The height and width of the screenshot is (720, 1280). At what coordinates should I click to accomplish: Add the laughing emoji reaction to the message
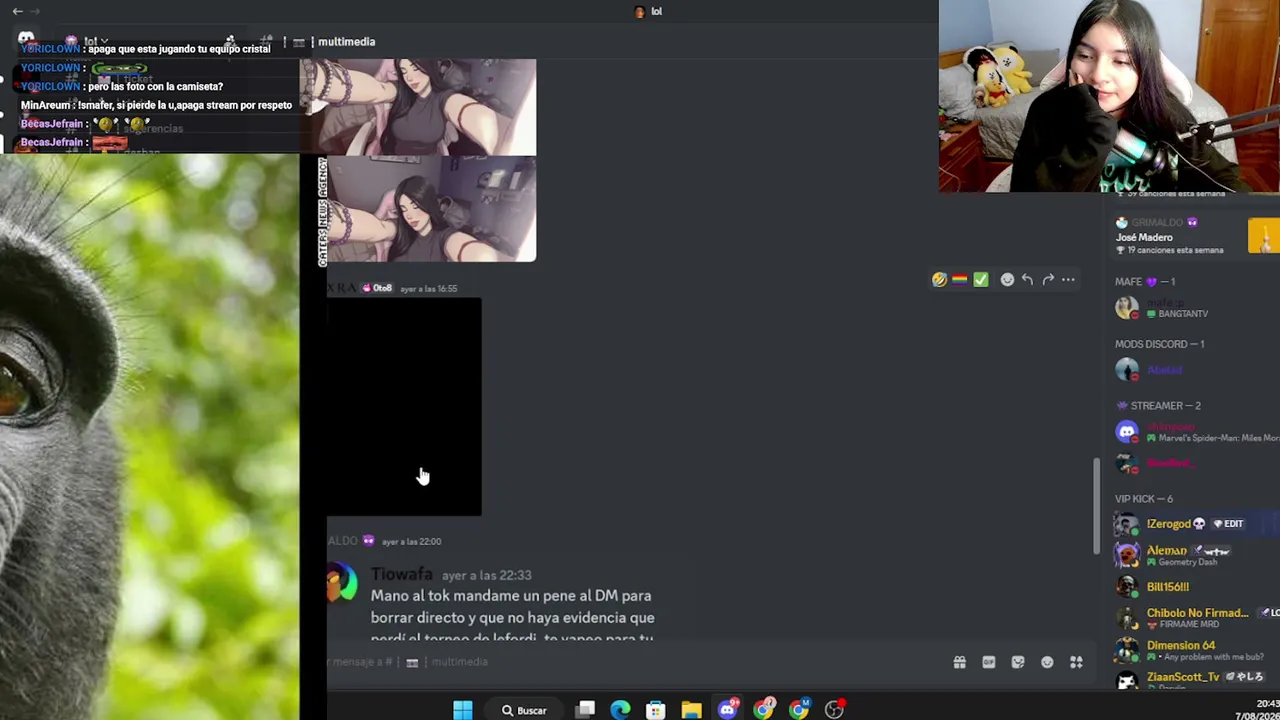click(939, 280)
